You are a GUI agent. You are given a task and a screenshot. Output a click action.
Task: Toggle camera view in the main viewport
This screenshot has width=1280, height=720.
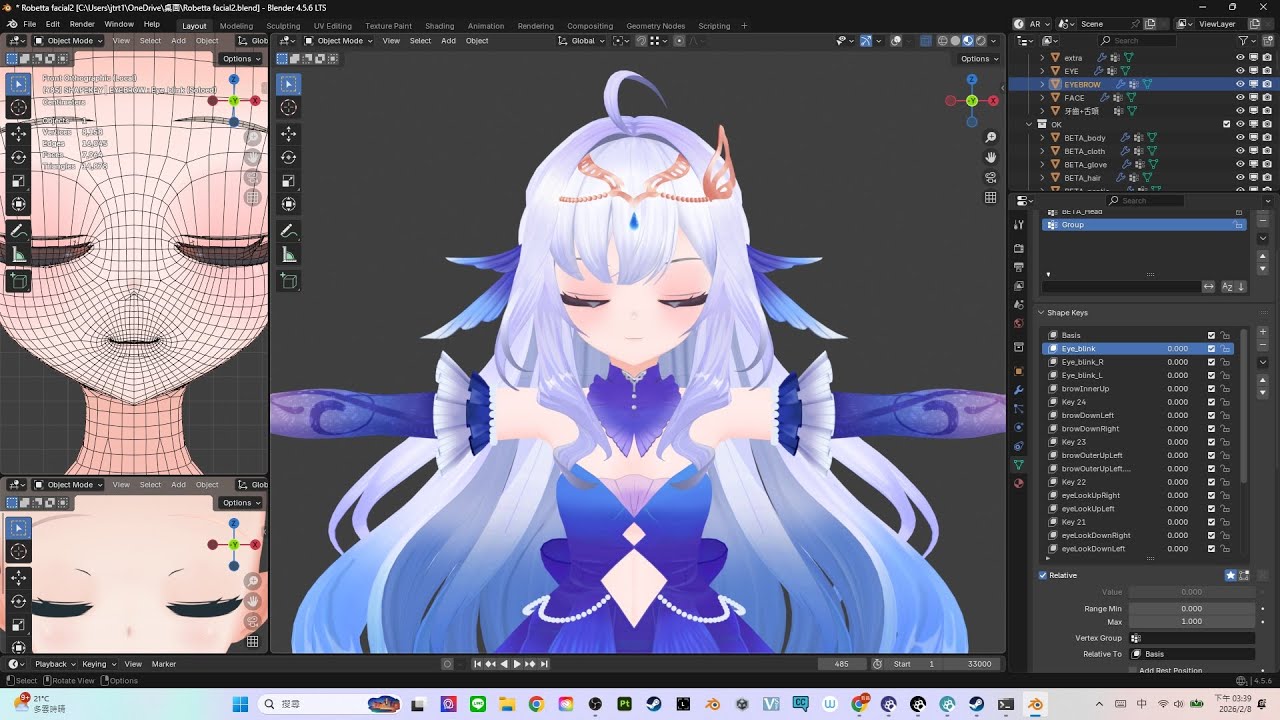click(991, 177)
